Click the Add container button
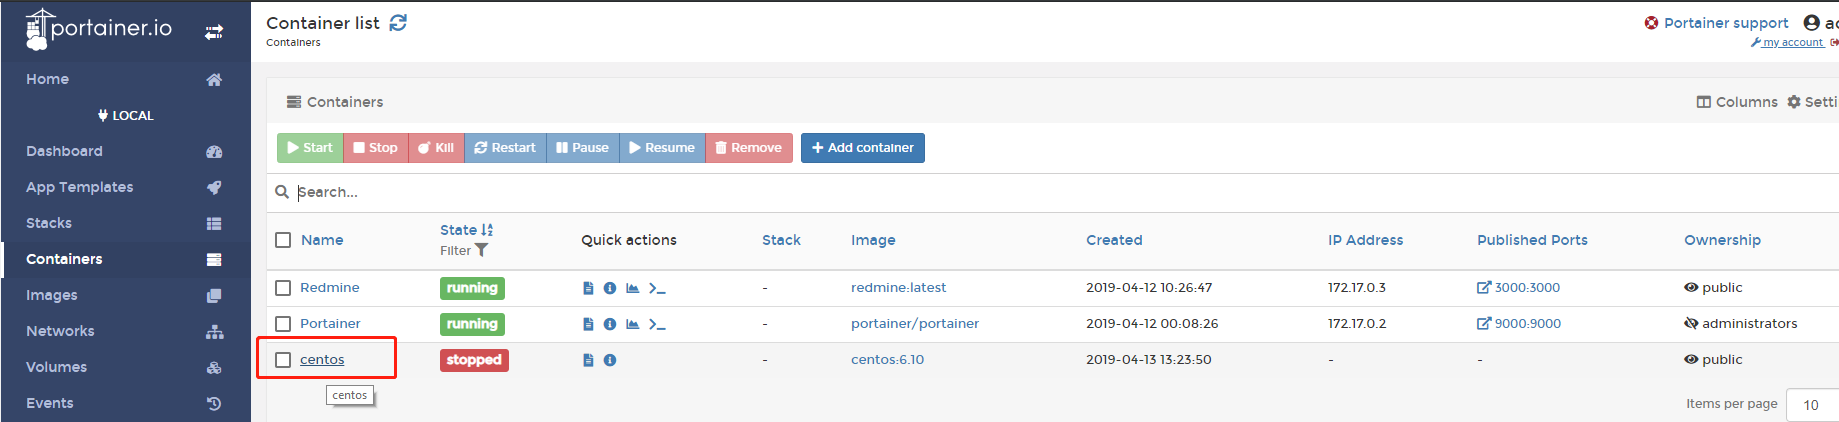The image size is (1839, 422). point(862,148)
